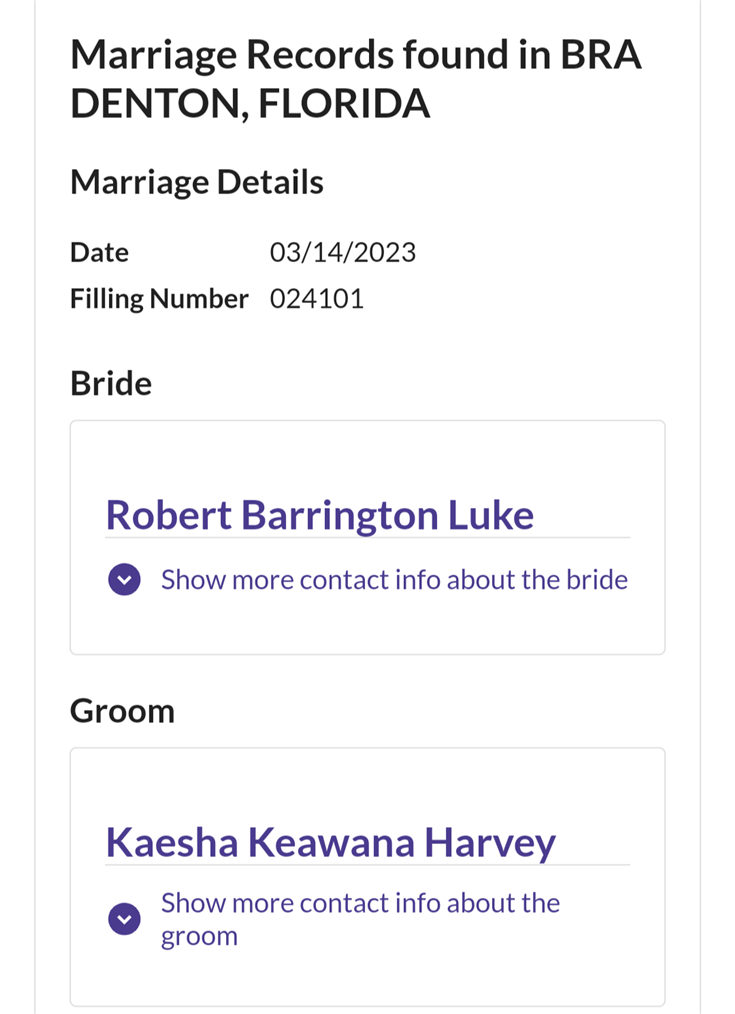Click the "Marriage Records found in BRA" title line
This screenshot has height=1014, width=735.
coord(356,56)
